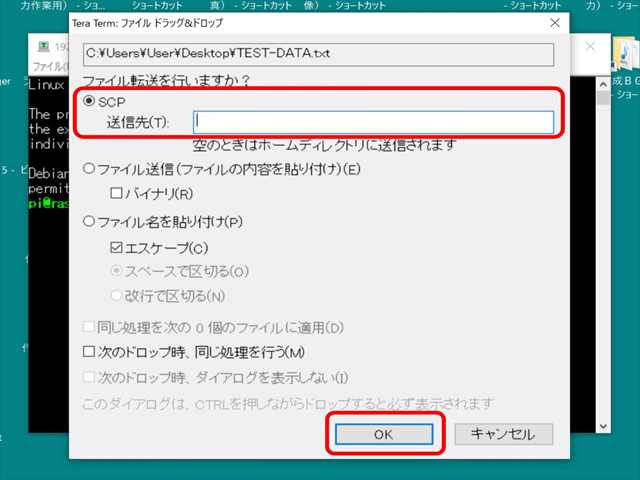Click the Tera Term dialog title bar
The image size is (640, 480).
[x=300, y=22]
